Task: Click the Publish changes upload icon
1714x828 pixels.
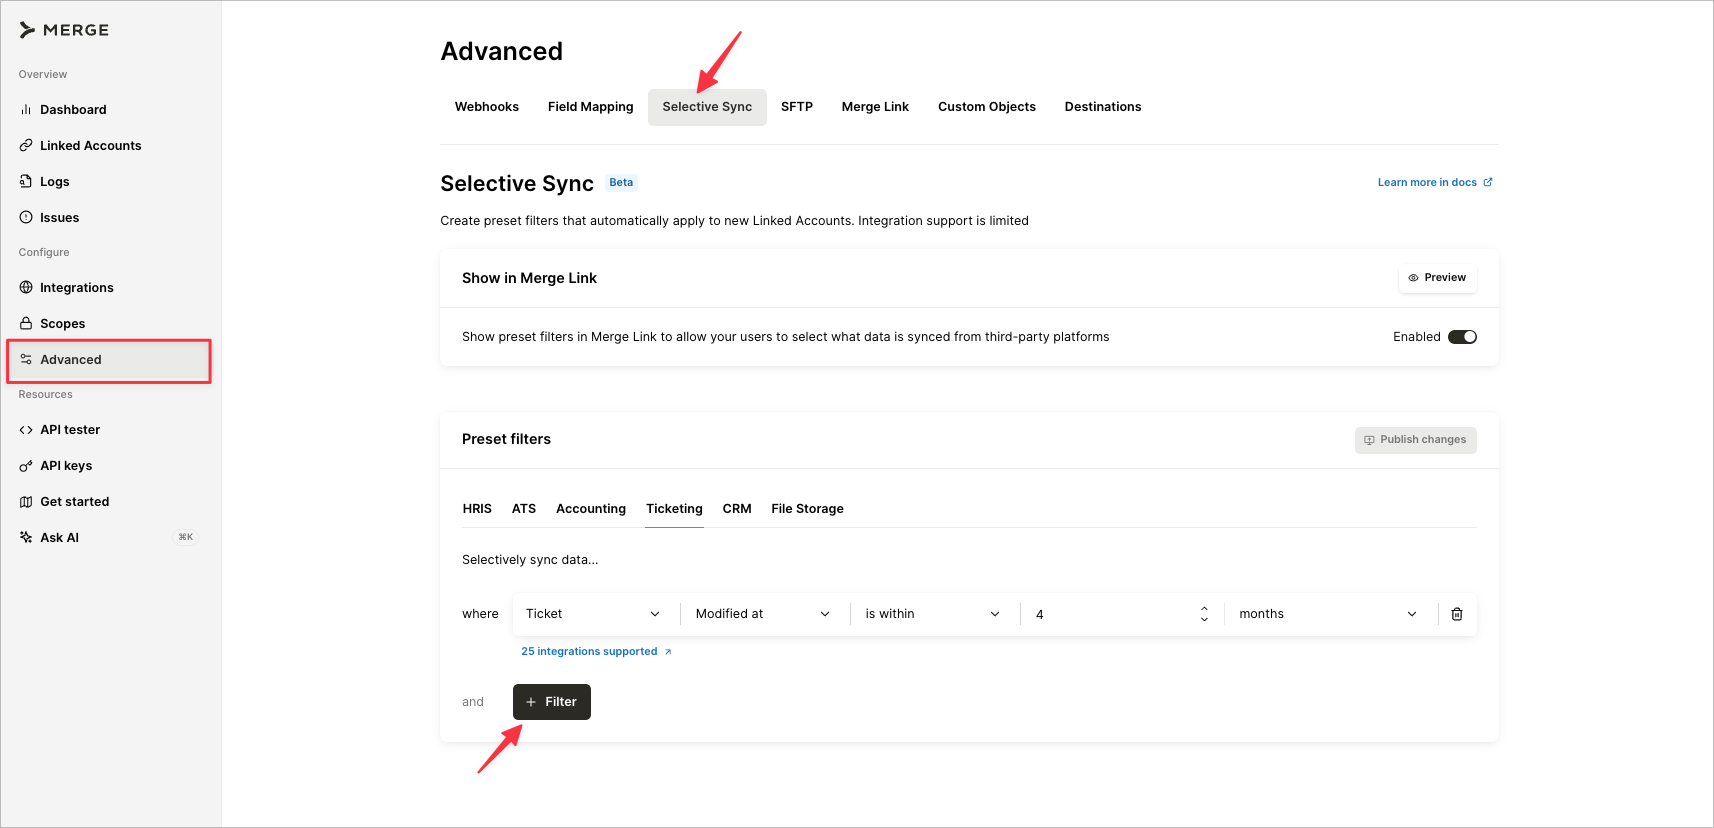Action: pyautogui.click(x=1369, y=440)
